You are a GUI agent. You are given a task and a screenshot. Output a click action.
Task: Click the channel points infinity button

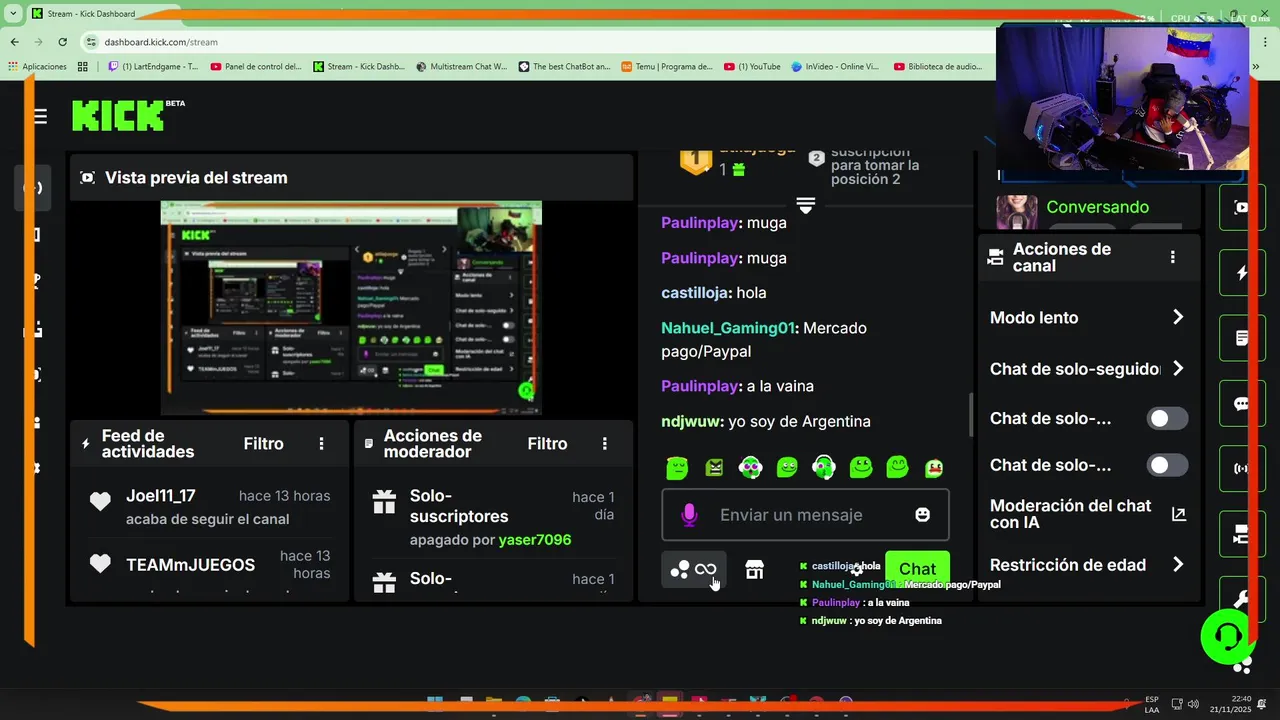tap(693, 570)
